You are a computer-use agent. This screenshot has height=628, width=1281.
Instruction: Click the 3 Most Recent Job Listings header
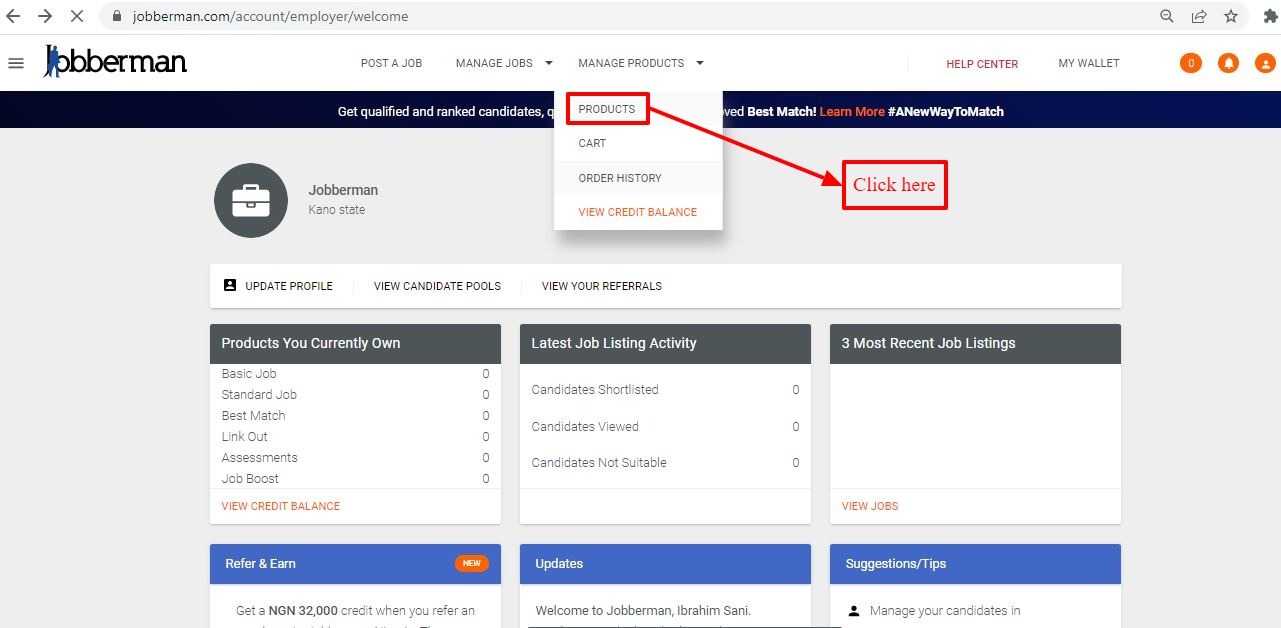point(975,344)
